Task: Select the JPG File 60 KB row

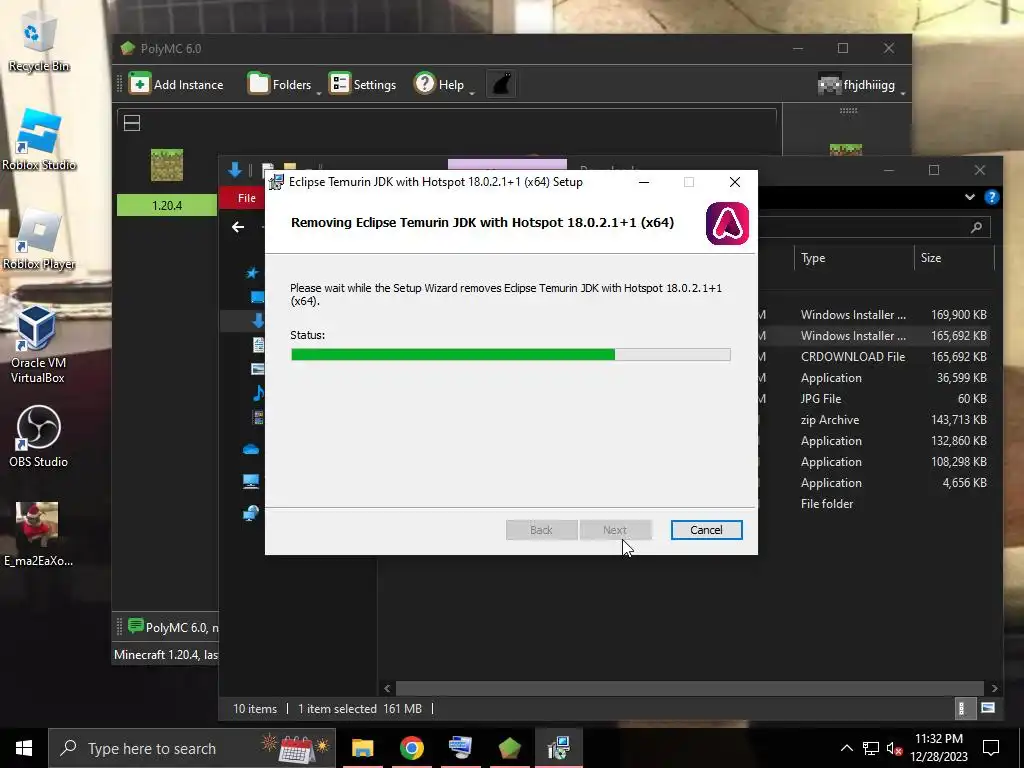Action: pos(874,398)
